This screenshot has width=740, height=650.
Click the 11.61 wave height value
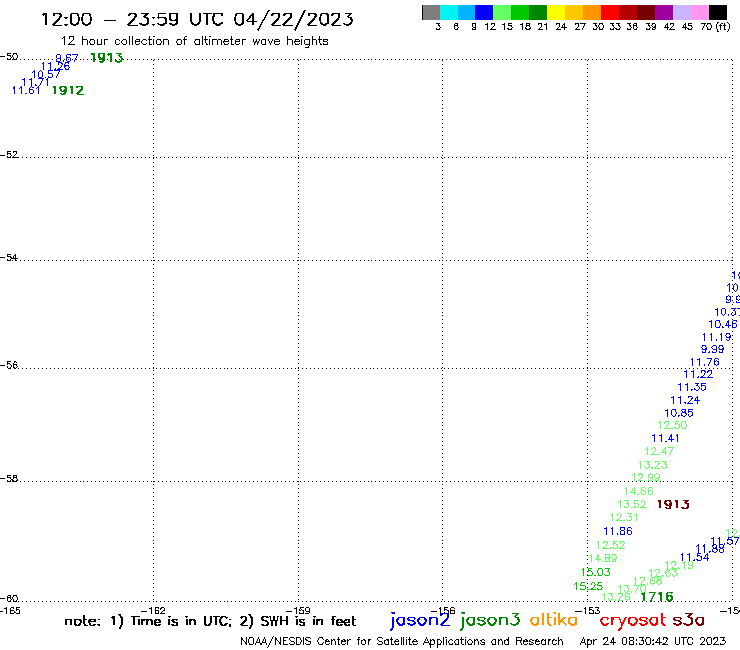[x=26, y=90]
